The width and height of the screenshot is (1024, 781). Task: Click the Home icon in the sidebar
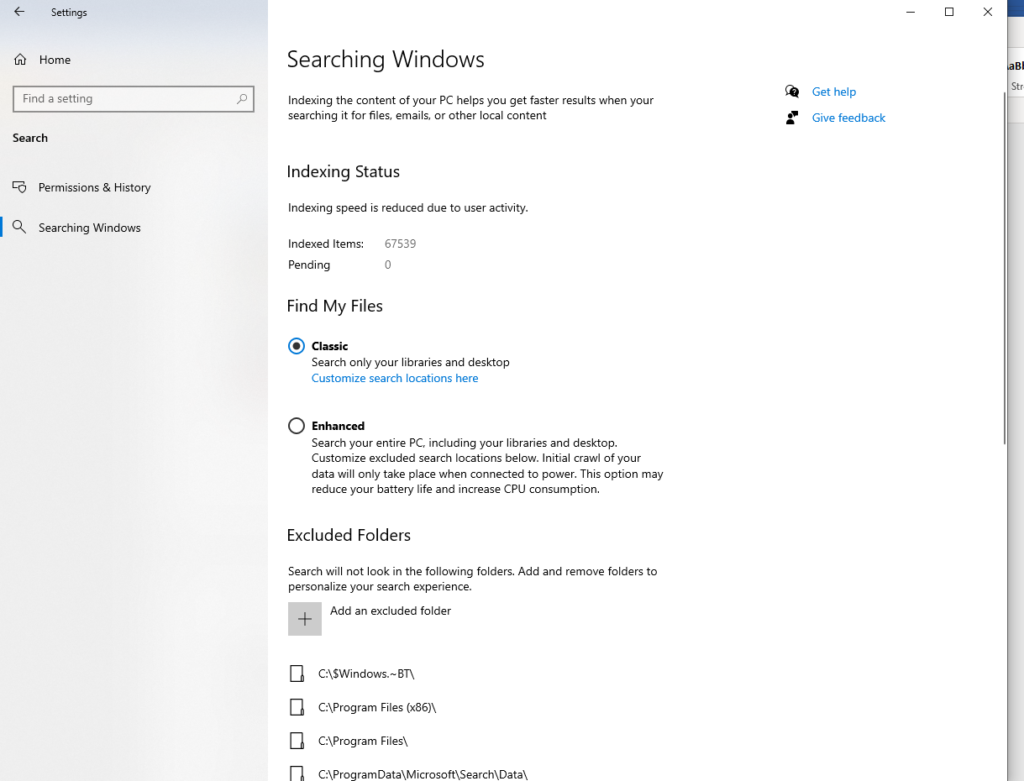click(x=20, y=59)
